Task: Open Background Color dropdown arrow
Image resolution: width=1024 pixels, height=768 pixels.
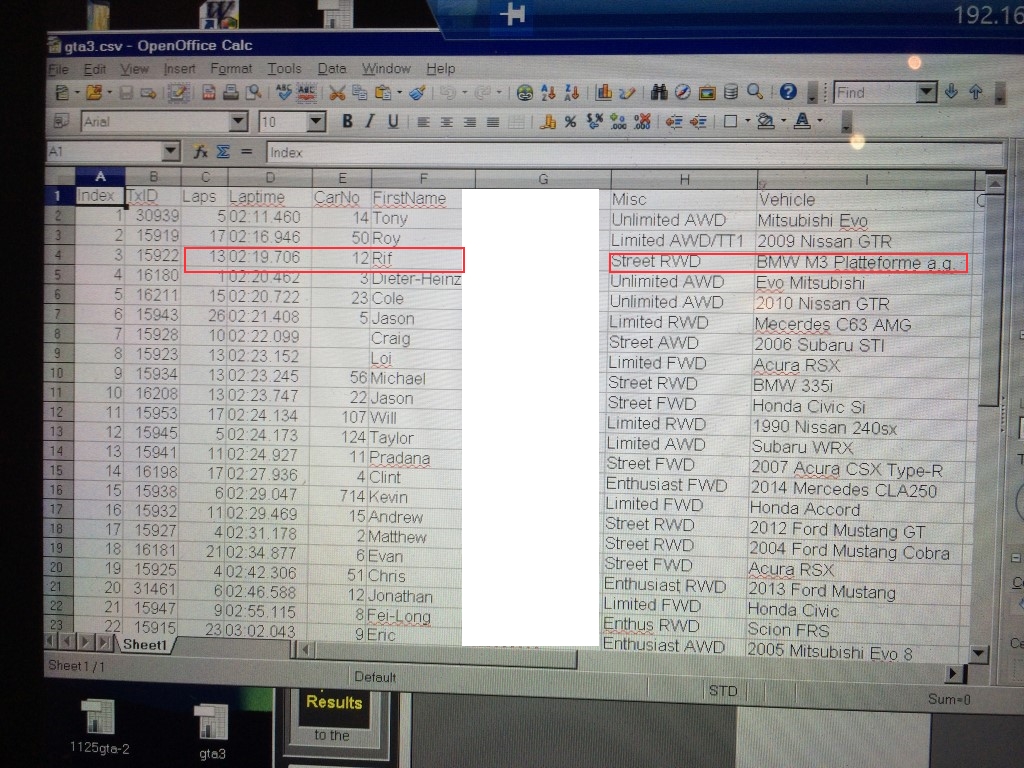Action: tap(783, 121)
